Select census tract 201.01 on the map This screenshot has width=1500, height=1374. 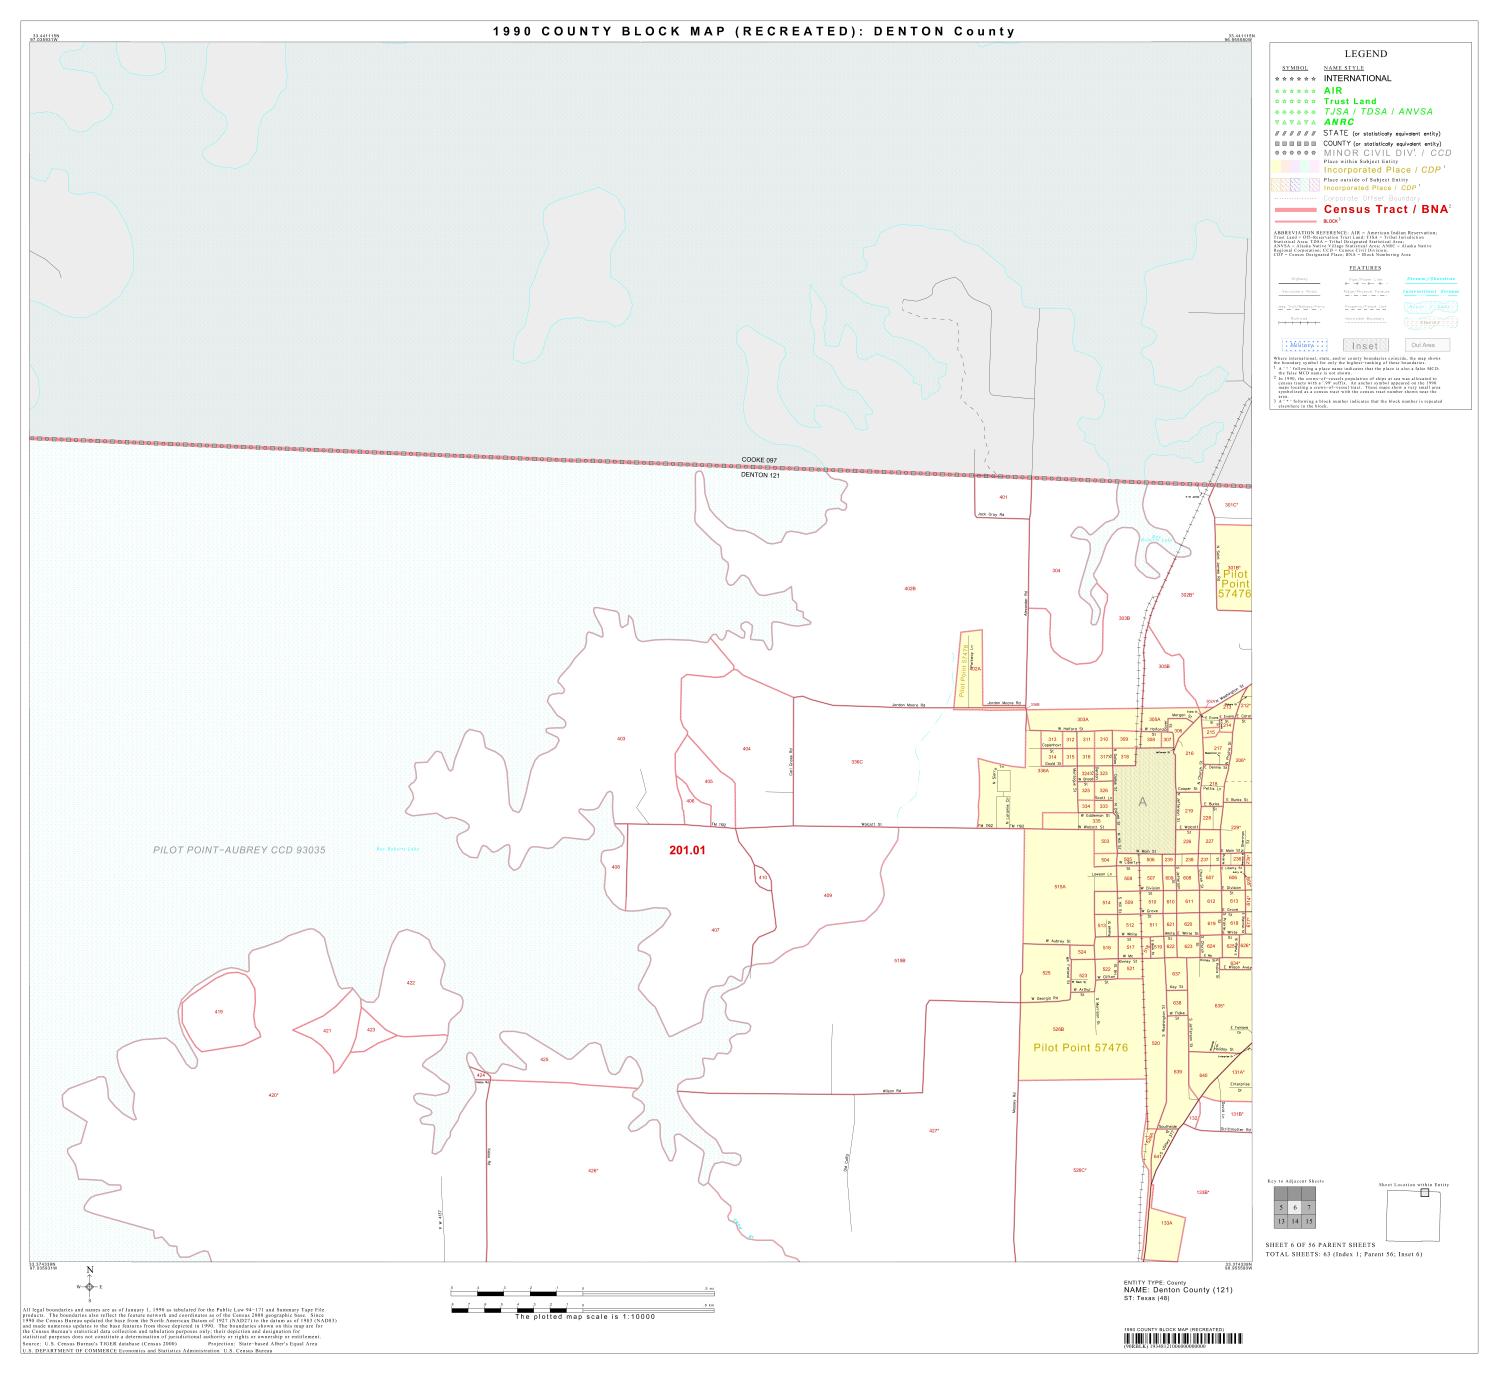coord(688,851)
